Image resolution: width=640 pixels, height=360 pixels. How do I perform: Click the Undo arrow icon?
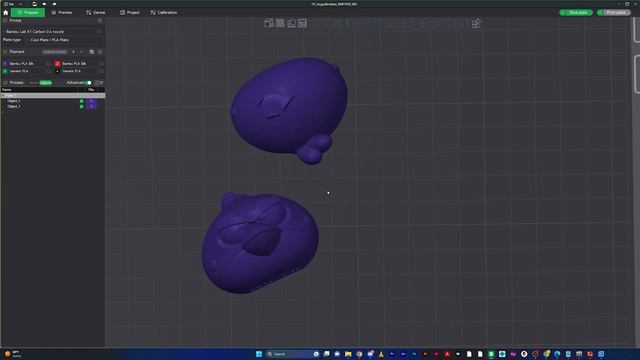click(x=44, y=4)
